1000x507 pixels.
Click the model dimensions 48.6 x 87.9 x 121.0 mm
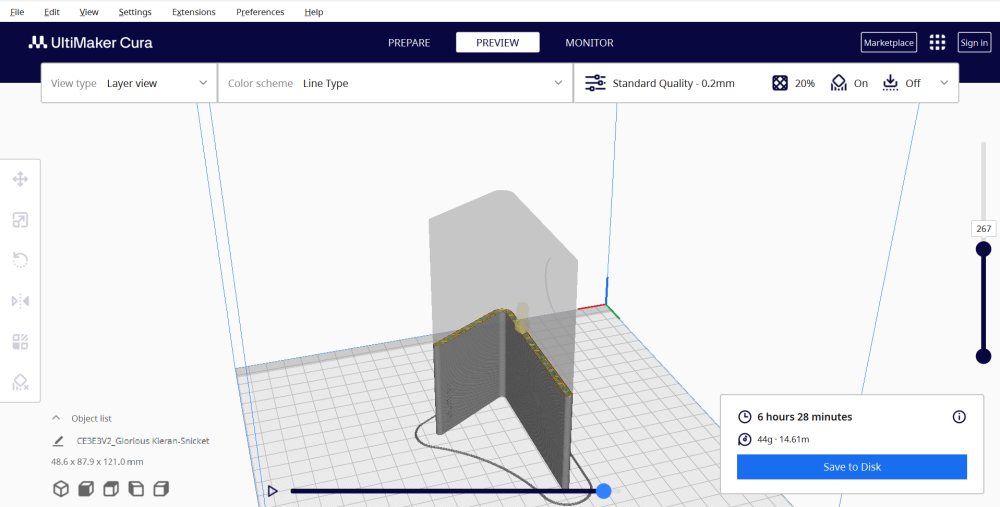[97, 462]
